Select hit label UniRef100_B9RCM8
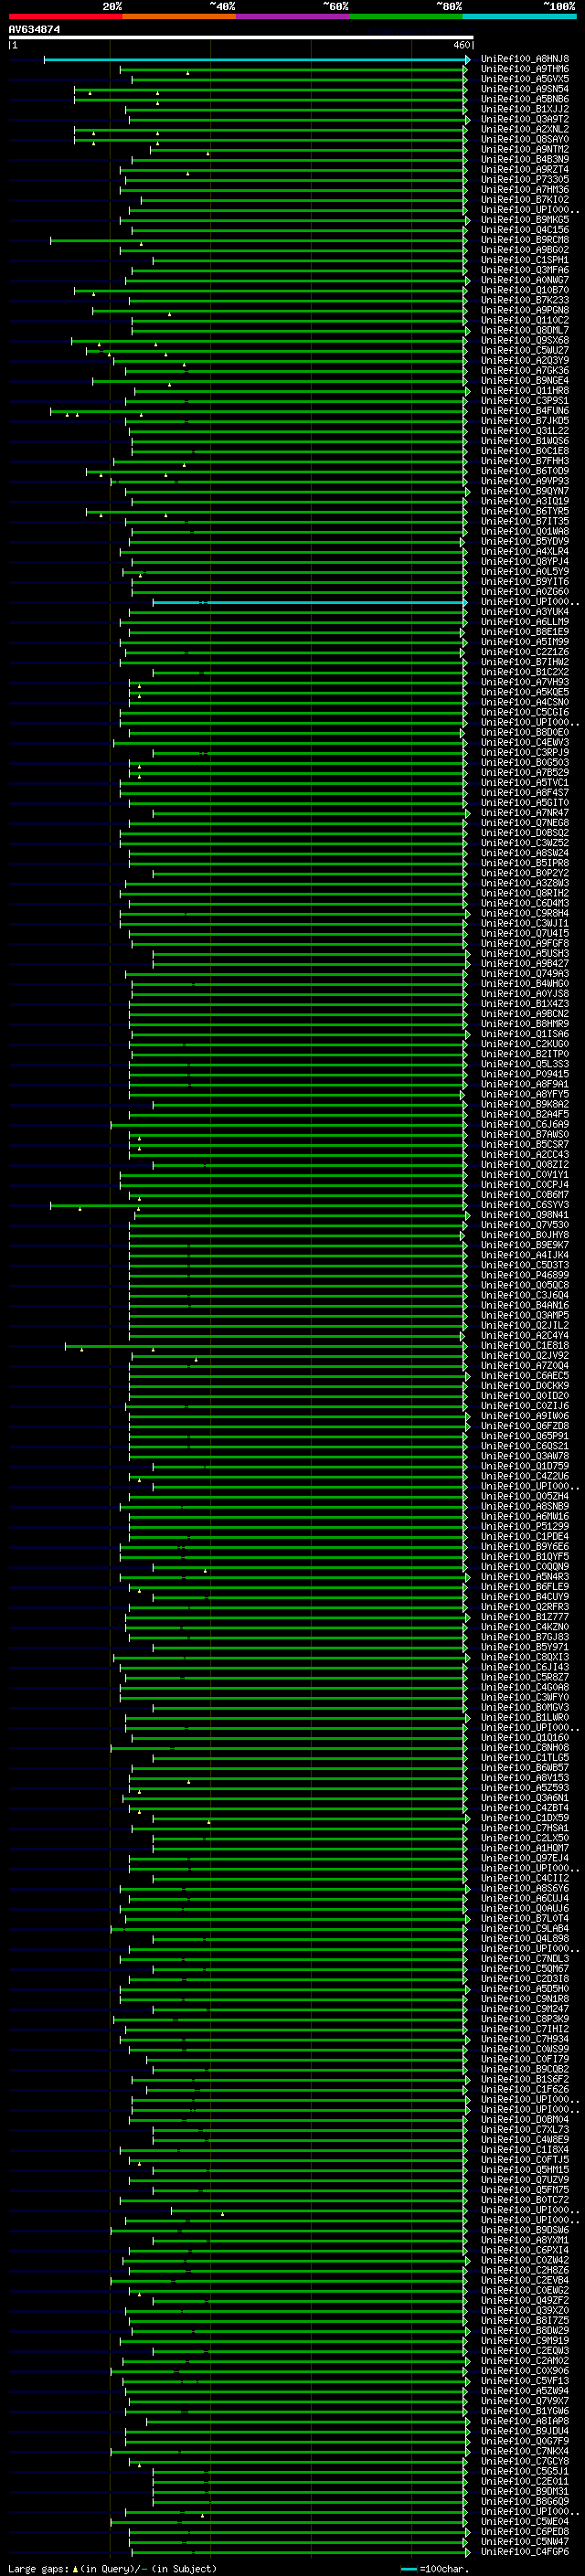The height and width of the screenshot is (2576, 585). (525, 240)
